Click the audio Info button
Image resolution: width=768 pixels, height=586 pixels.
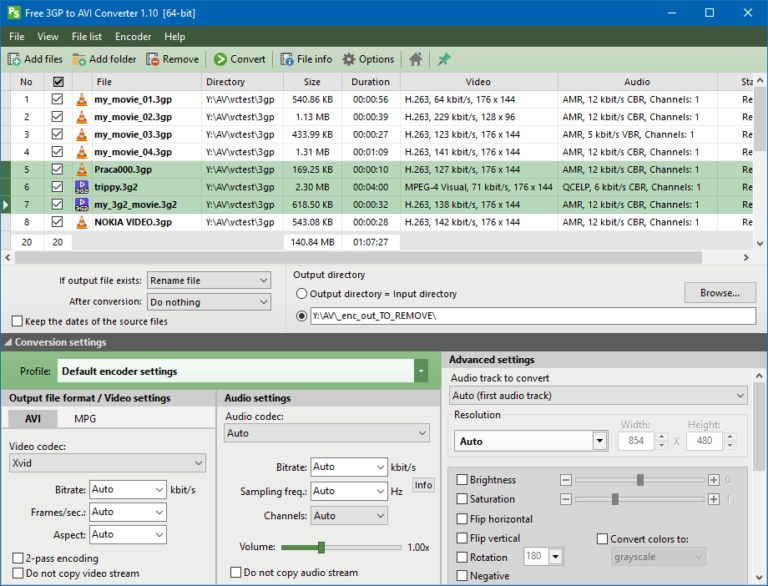(423, 485)
